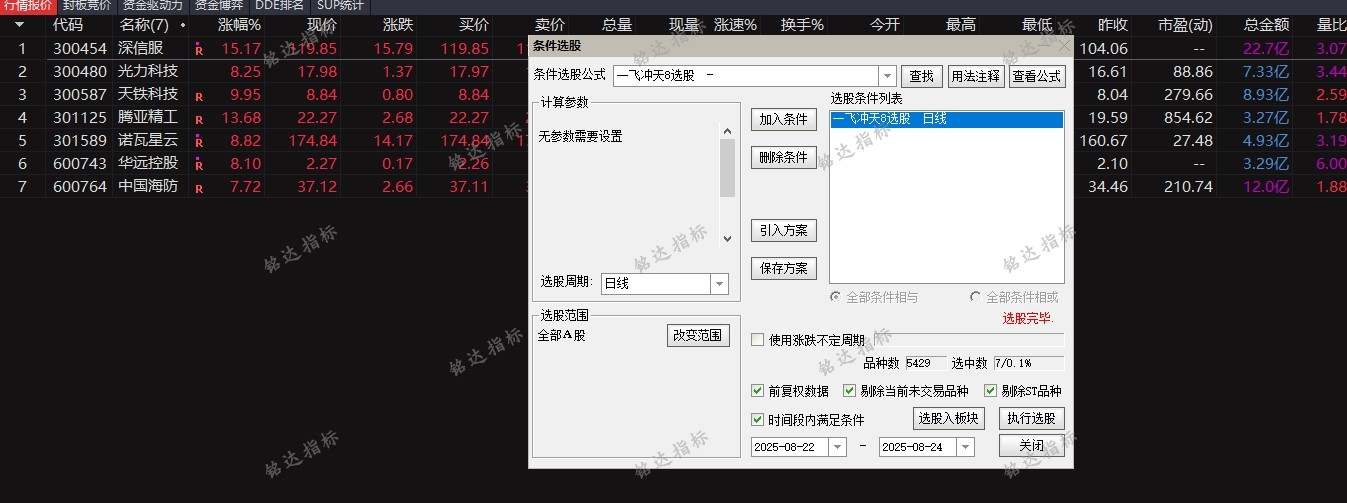The image size is (1347, 503).
Task: Switch to the 封板竞价 tab
Action: [87, 6]
